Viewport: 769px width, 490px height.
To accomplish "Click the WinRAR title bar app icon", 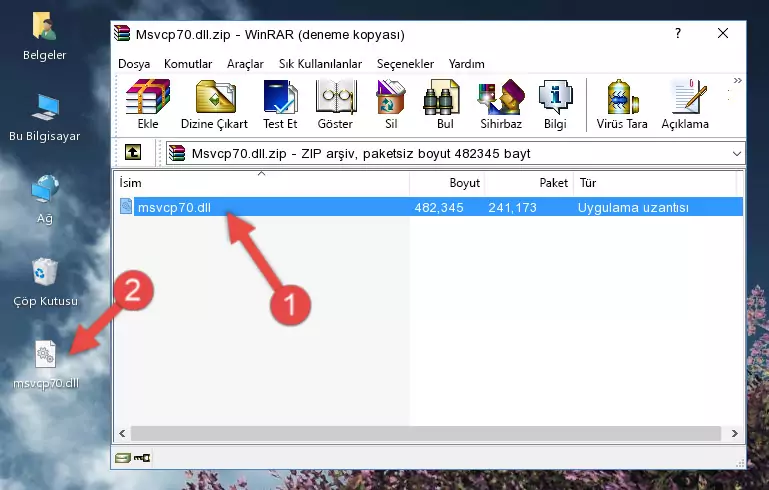I will click(122, 34).
